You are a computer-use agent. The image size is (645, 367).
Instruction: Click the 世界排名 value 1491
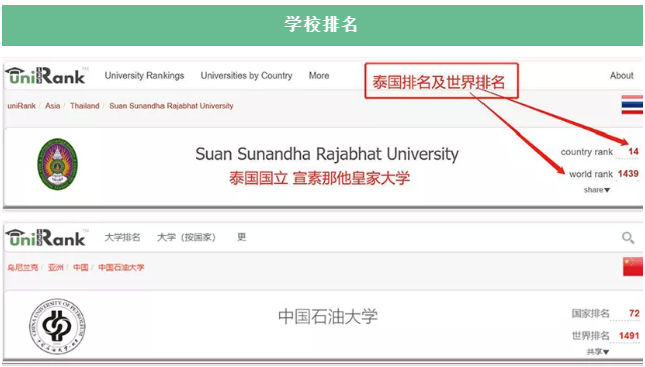tap(629, 336)
